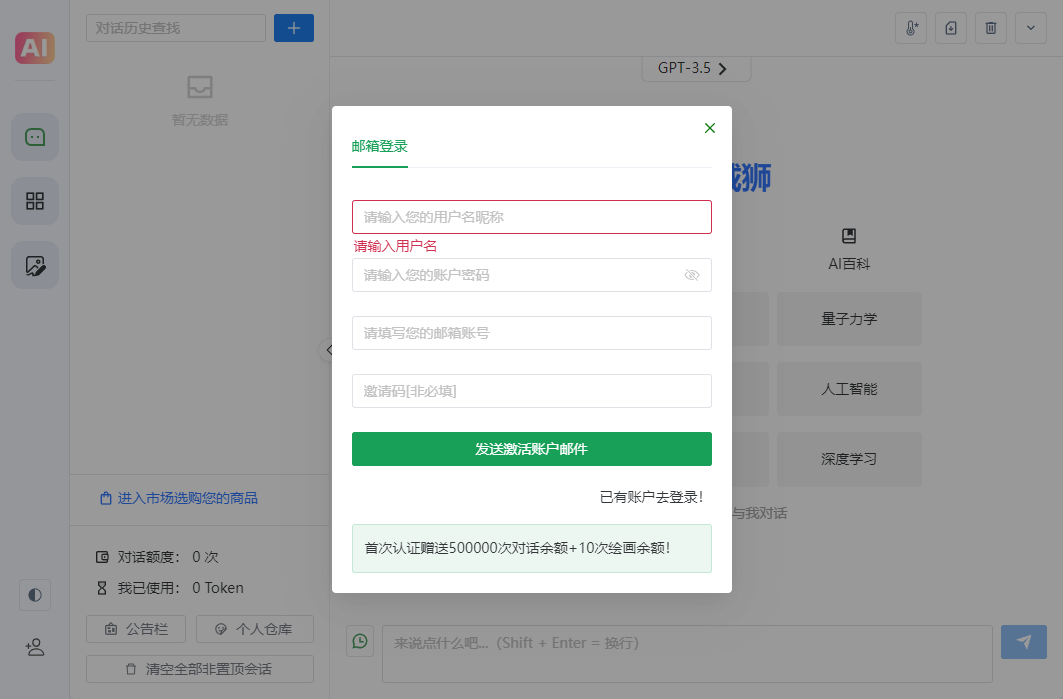The width and height of the screenshot is (1063, 699).
Task: Click the invite code input field
Action: click(531, 391)
